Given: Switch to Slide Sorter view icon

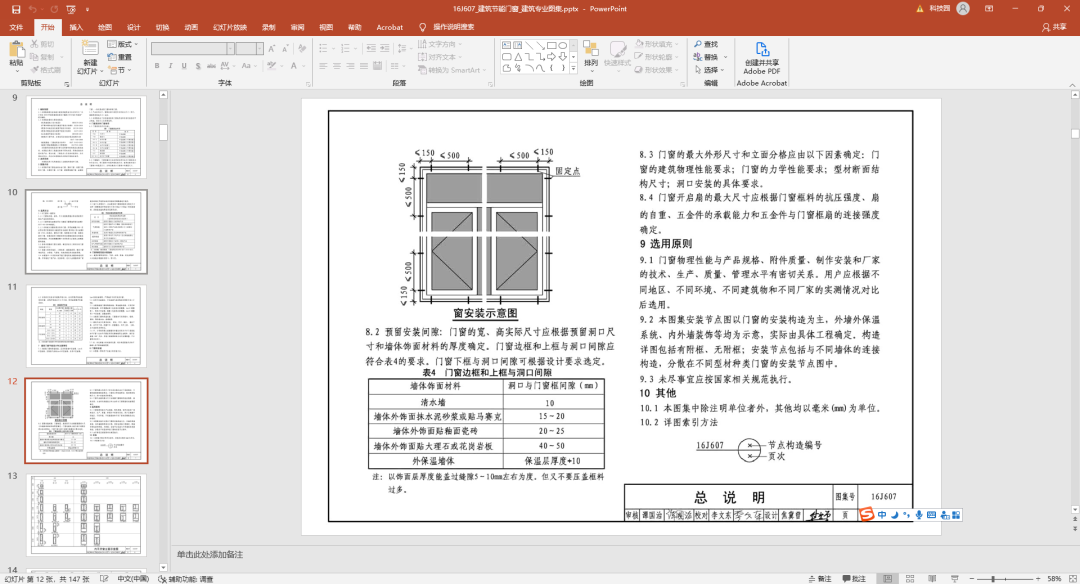Looking at the screenshot, I should (x=910, y=579).
